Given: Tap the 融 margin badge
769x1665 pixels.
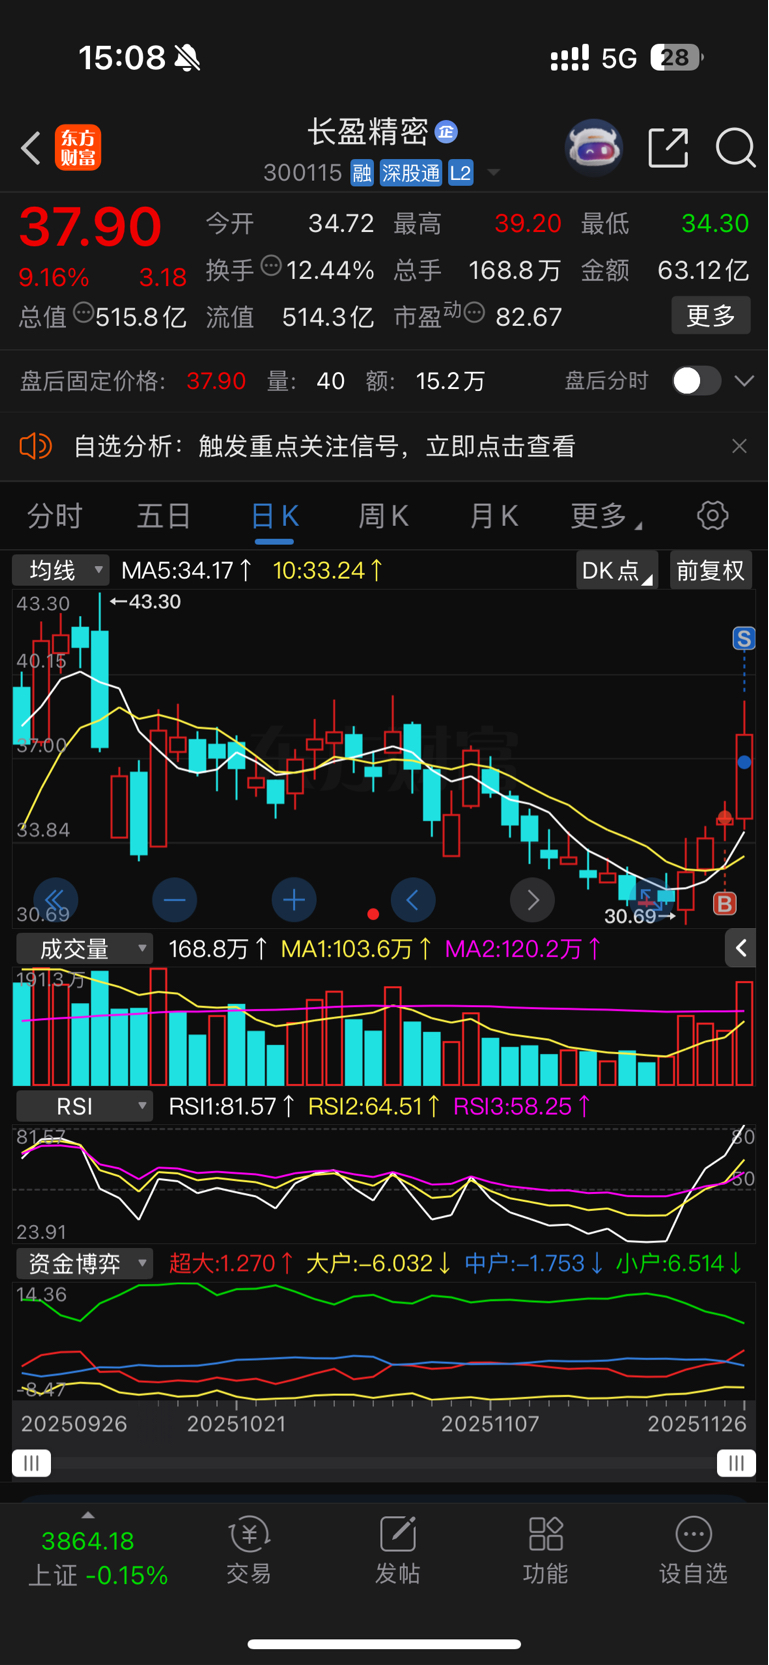Looking at the screenshot, I should pos(362,173).
